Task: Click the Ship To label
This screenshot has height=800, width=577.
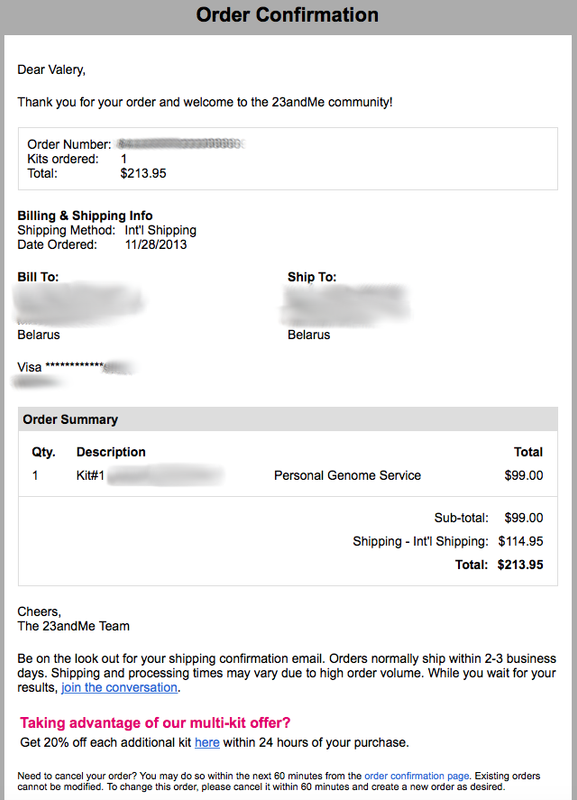Action: coord(312,277)
